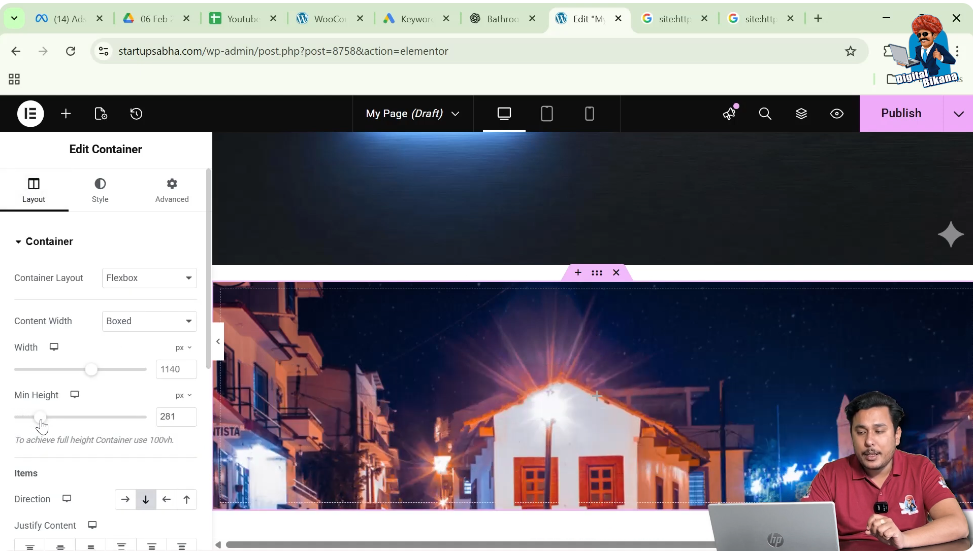
Task: Open the Structure layers icon
Action: 801,114
